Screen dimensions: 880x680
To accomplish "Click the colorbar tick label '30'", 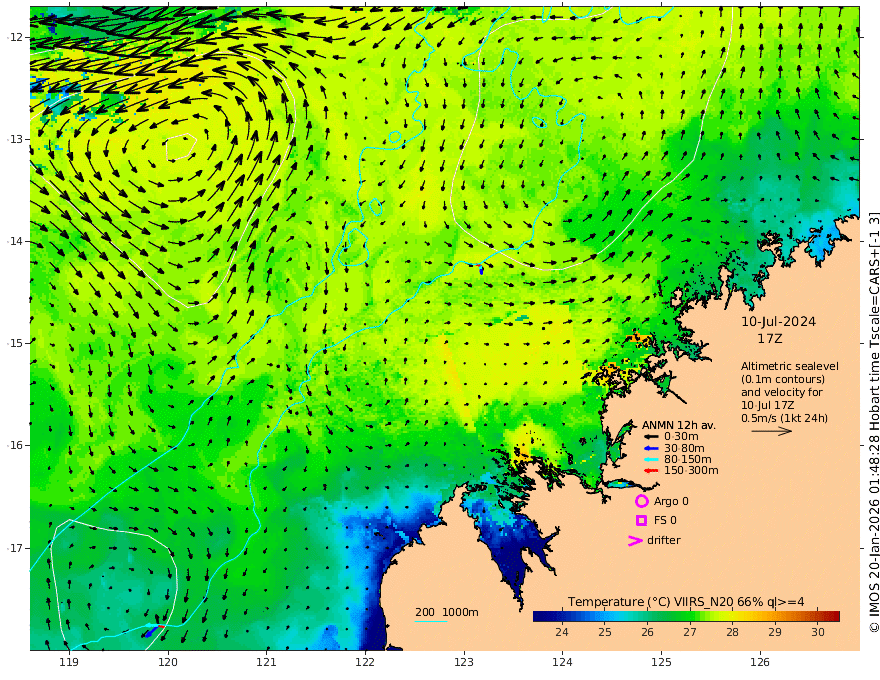I will pos(818,632).
